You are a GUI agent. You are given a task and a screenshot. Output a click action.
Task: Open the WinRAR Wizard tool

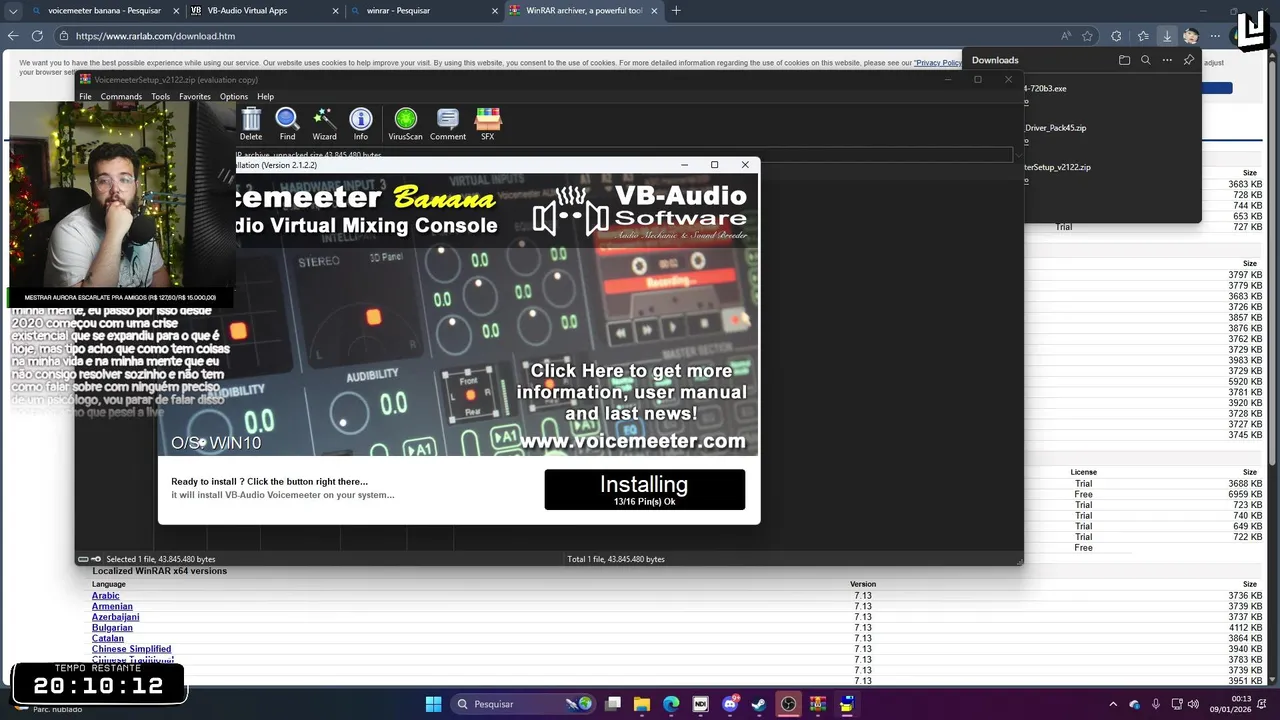324,125
